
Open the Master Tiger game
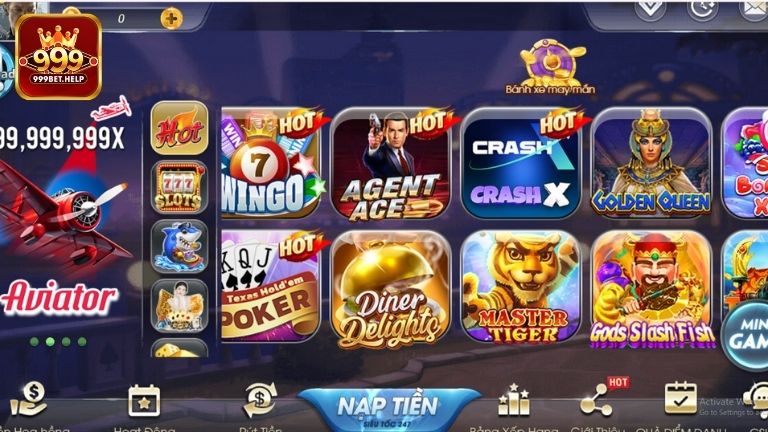pyautogui.click(x=521, y=287)
